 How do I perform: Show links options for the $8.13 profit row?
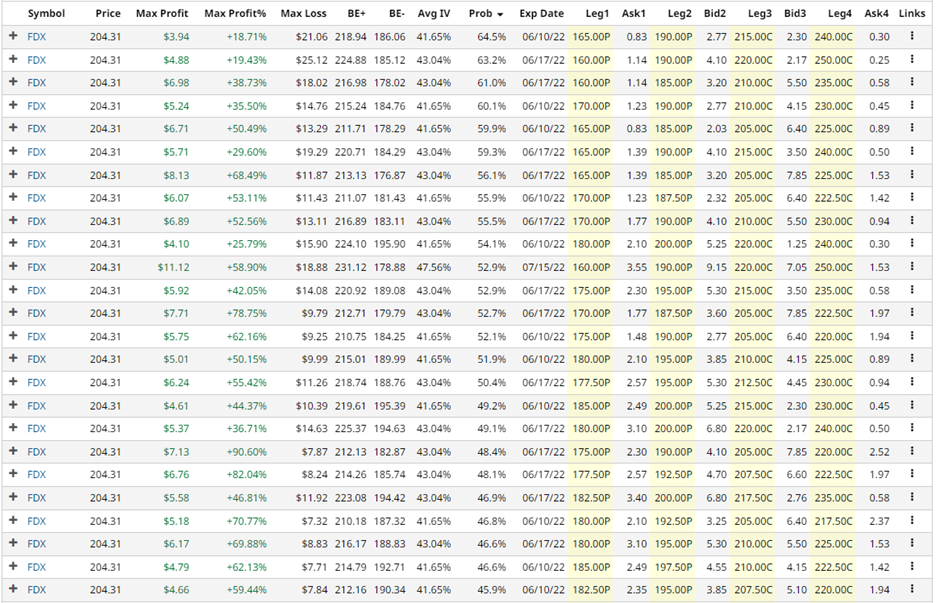coord(912,174)
